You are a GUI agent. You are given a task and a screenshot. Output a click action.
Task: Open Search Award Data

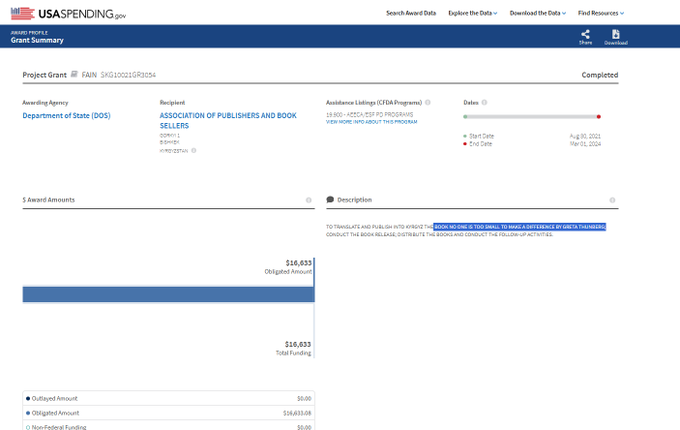[411, 13]
